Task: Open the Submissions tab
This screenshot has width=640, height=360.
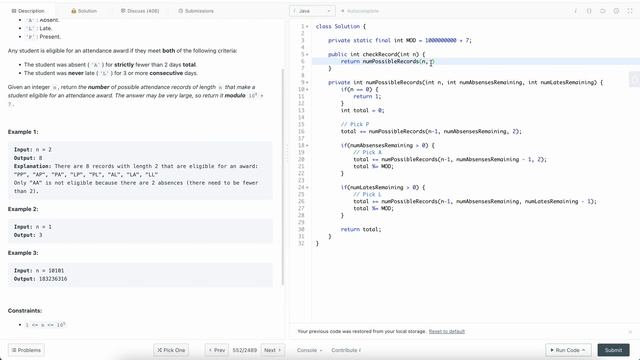Action: tap(196, 11)
